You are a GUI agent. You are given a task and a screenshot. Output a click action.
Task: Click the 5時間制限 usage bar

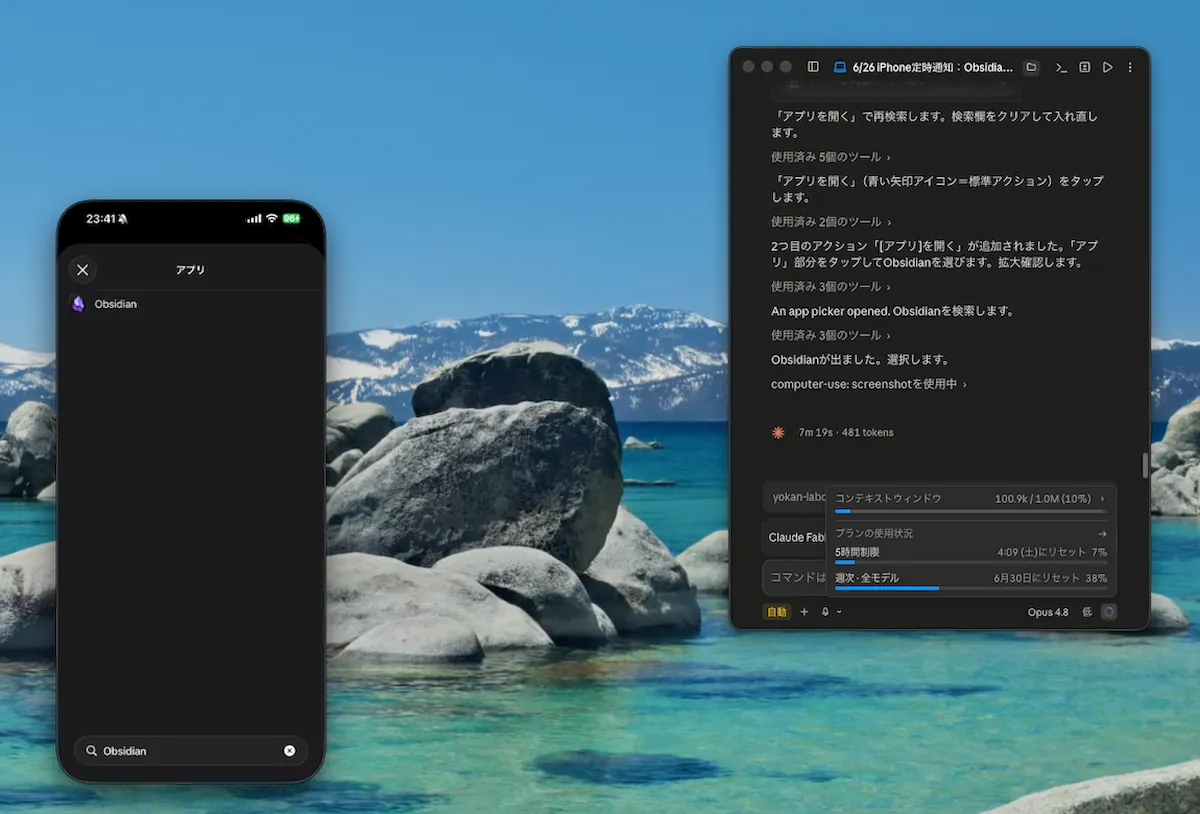click(970, 562)
